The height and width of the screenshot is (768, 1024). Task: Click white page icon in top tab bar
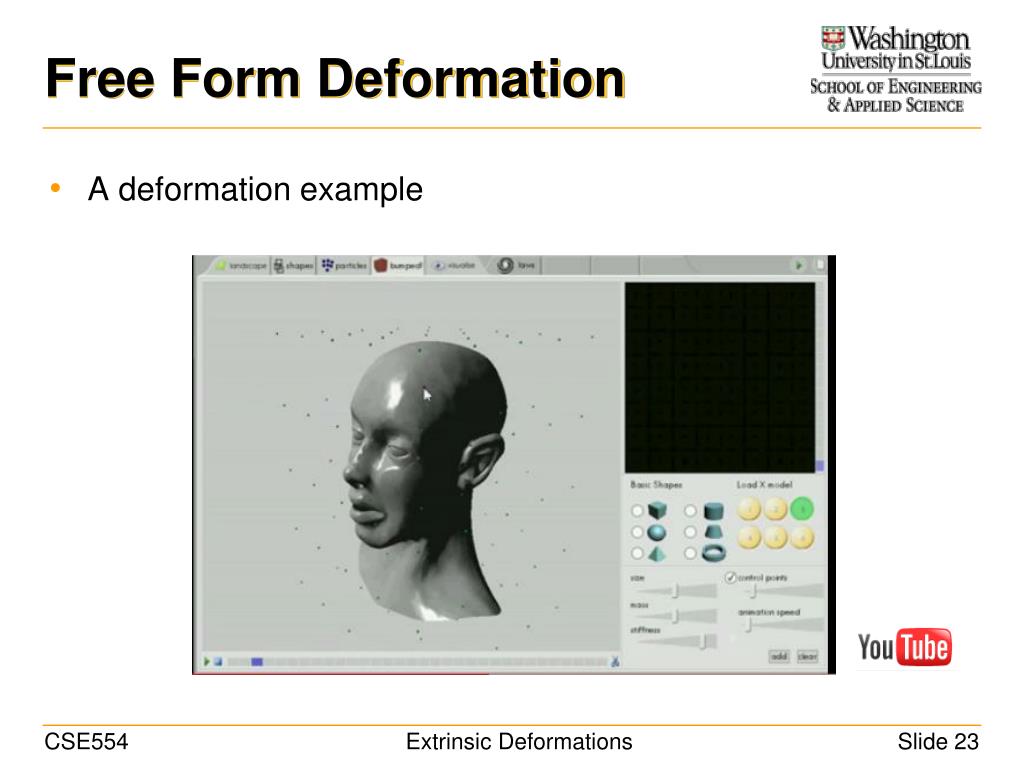pos(819,264)
